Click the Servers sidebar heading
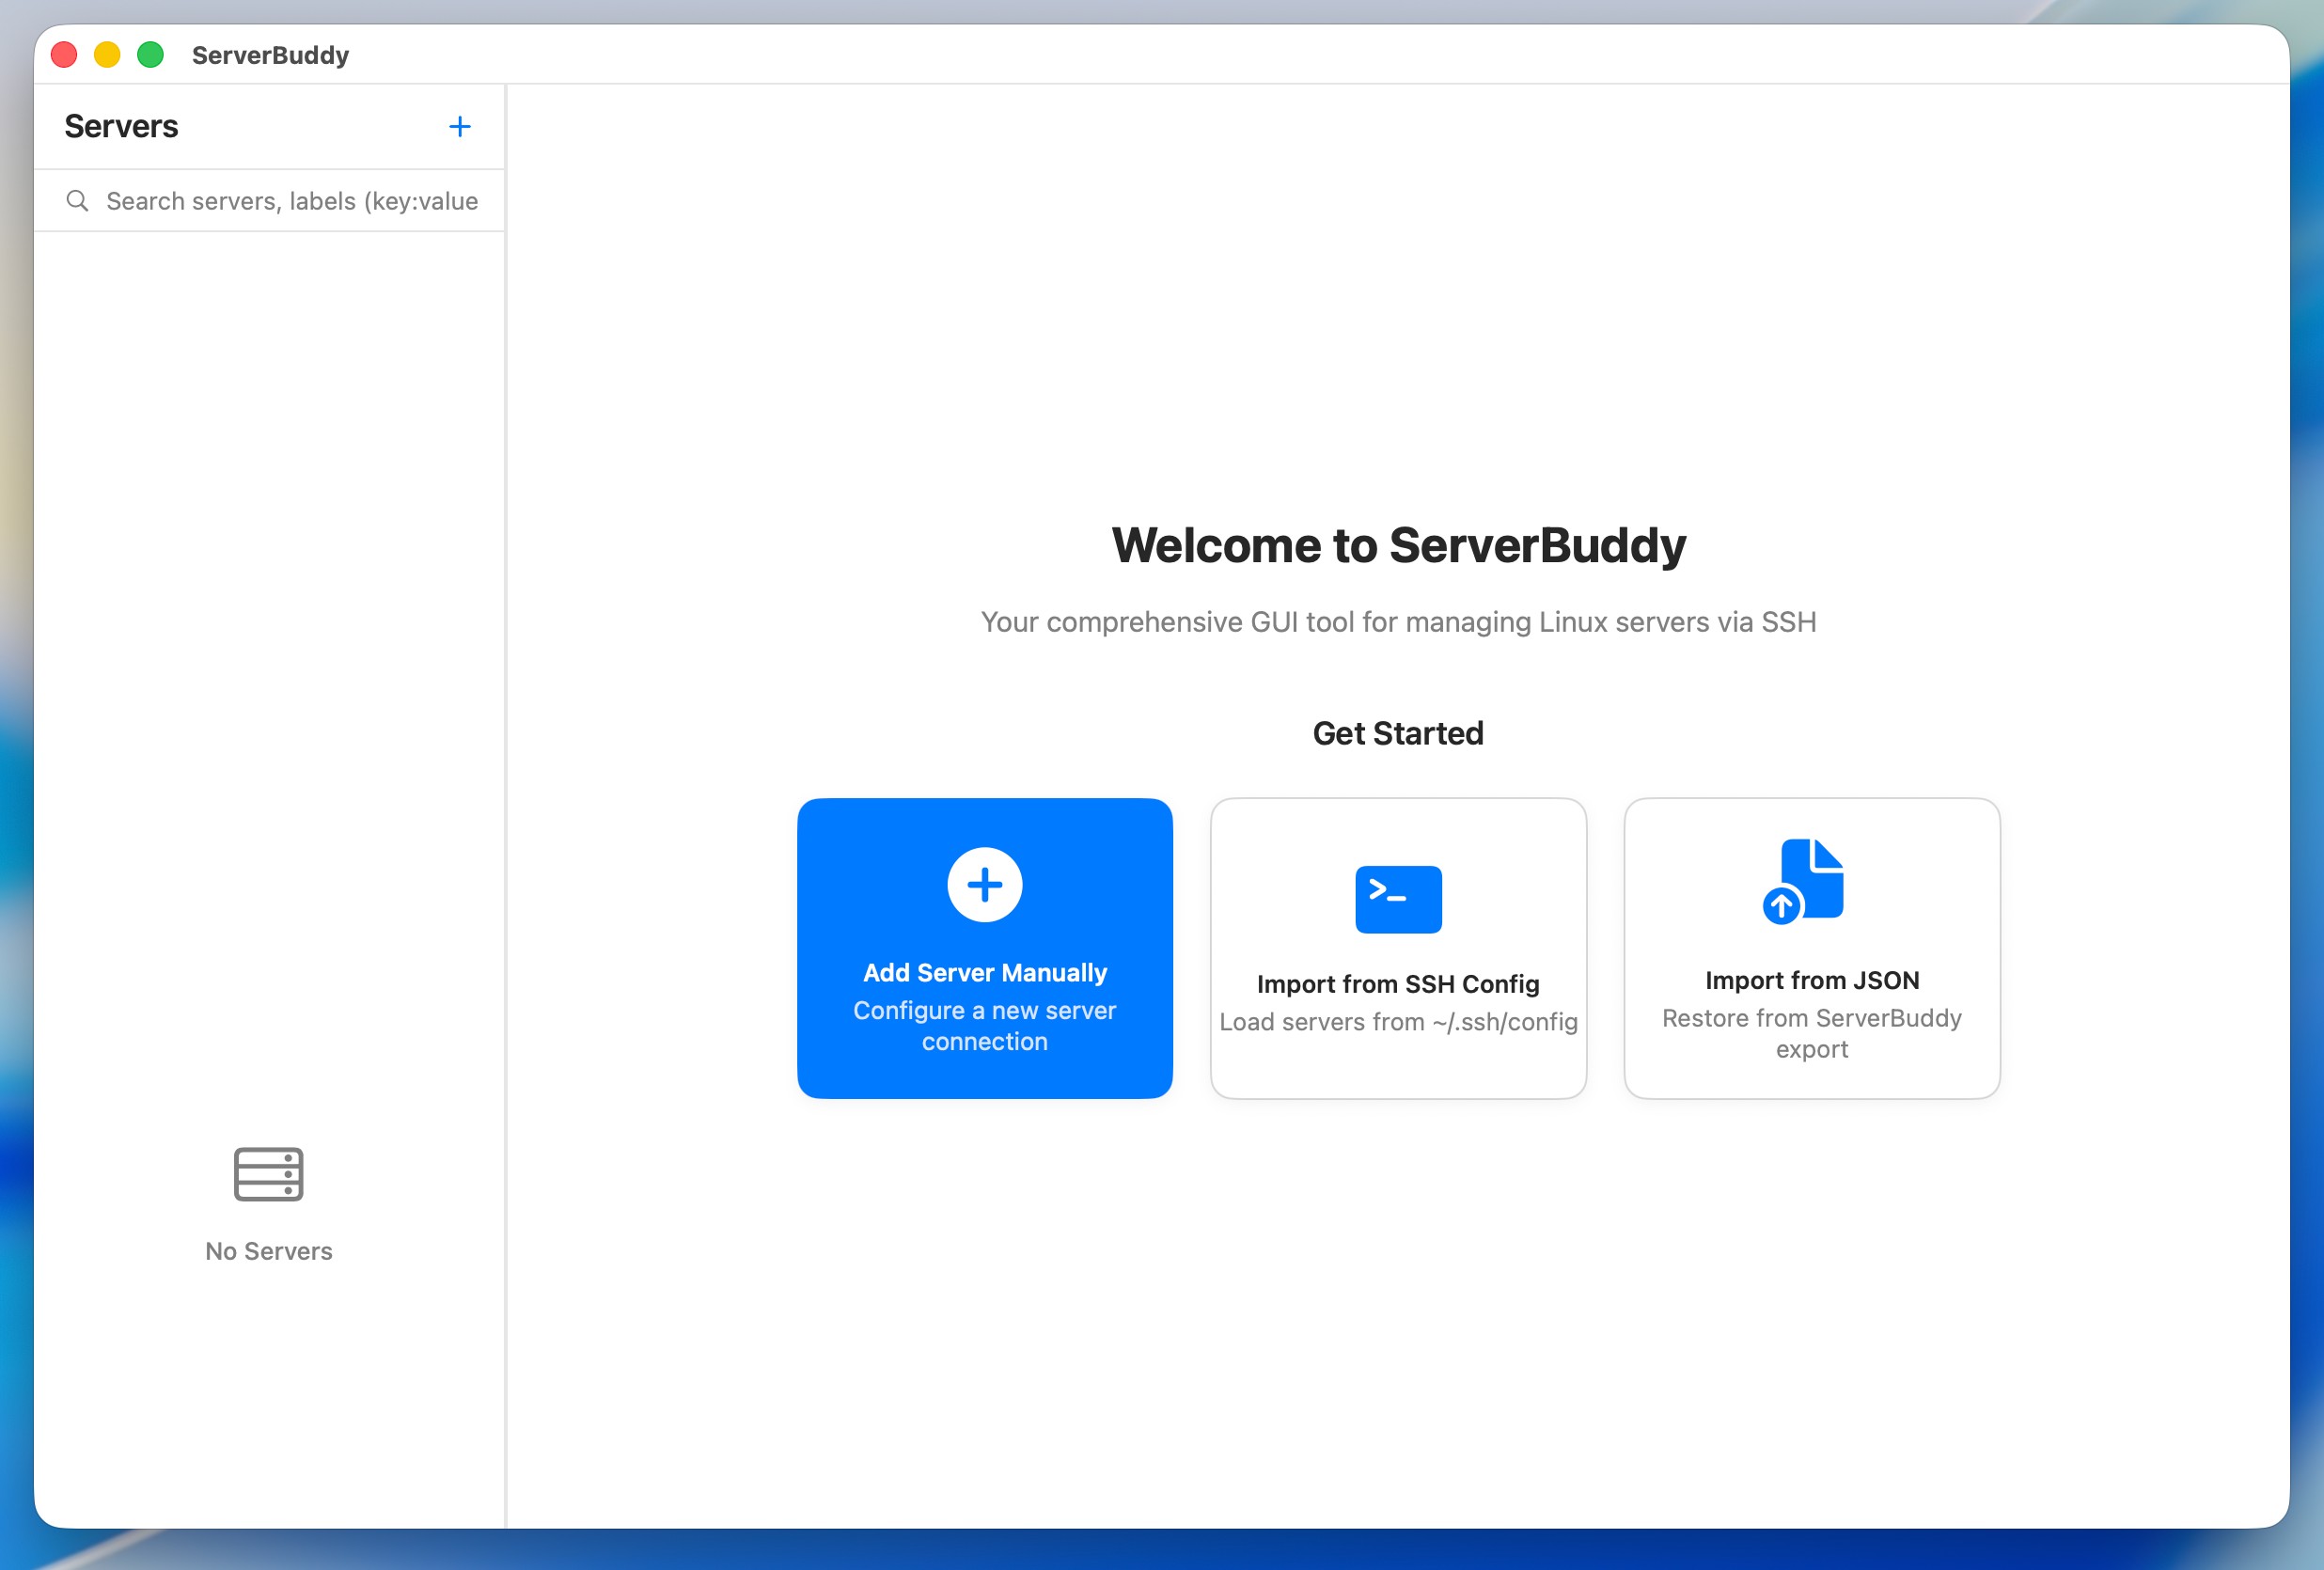Screen dimensions: 2324x1570 pyautogui.click(x=121, y=127)
